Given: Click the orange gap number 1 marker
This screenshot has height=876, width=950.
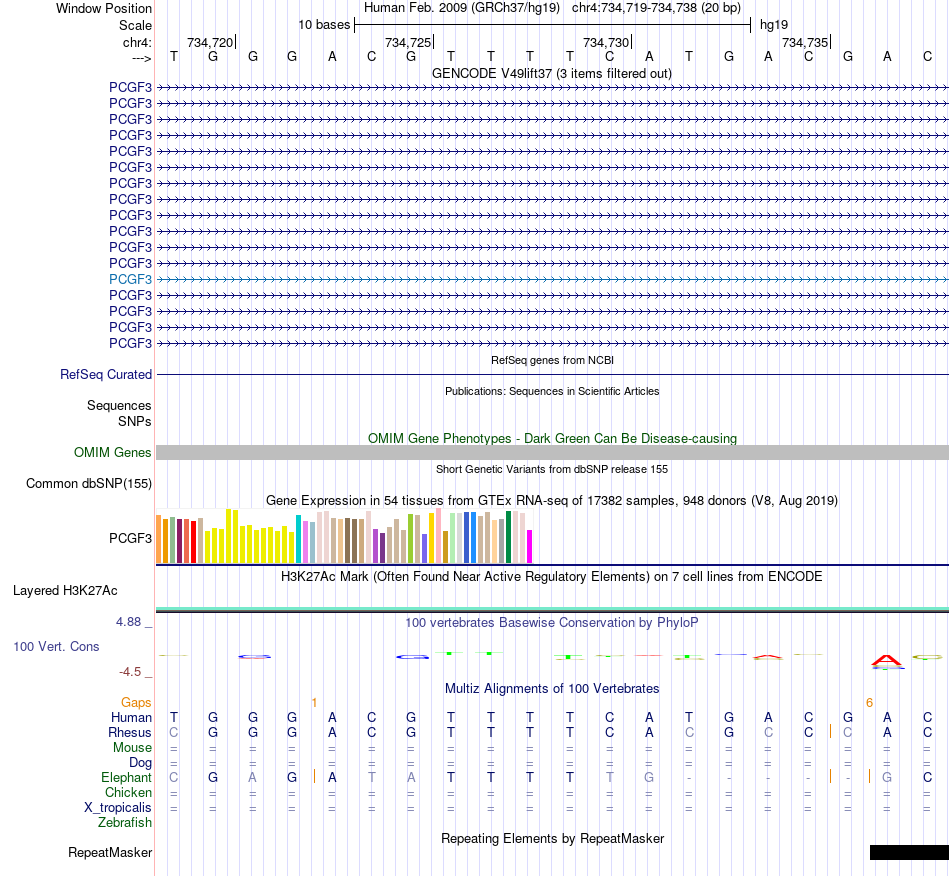Looking at the screenshot, I should pyautogui.click(x=314, y=703).
